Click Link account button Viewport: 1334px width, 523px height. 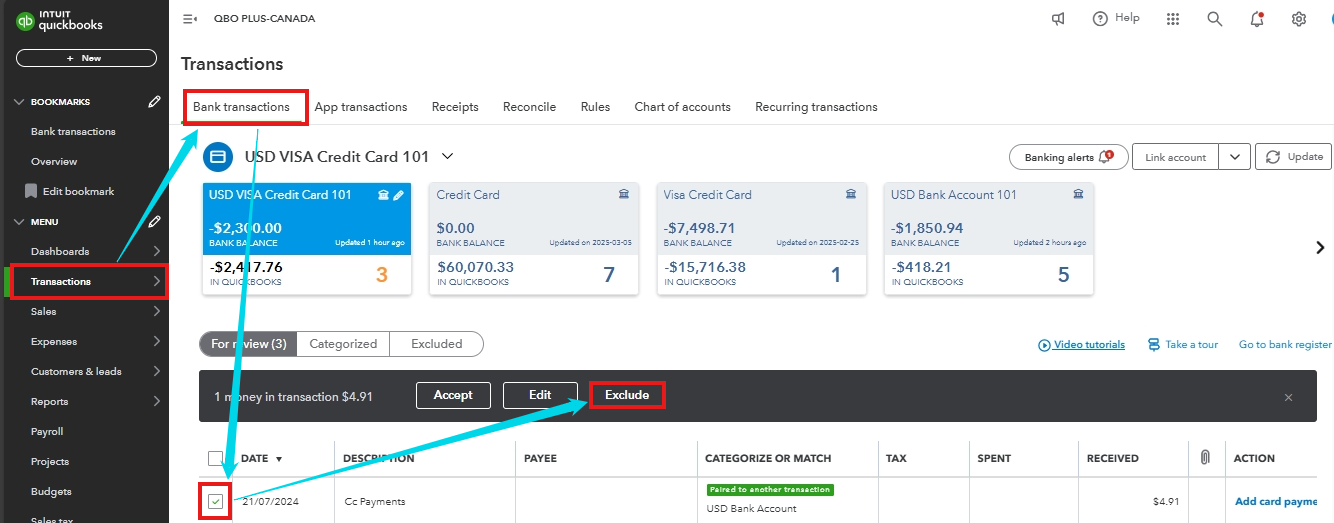tap(1176, 157)
